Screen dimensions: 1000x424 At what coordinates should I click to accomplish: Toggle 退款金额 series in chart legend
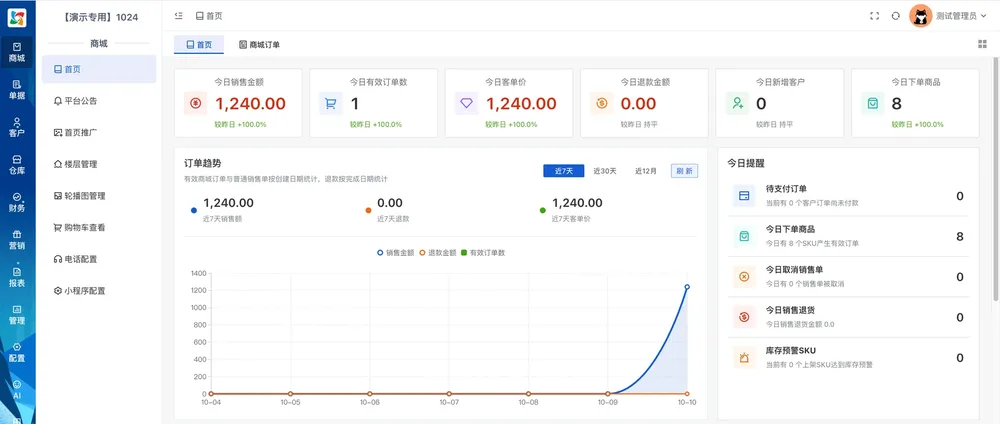pos(438,252)
